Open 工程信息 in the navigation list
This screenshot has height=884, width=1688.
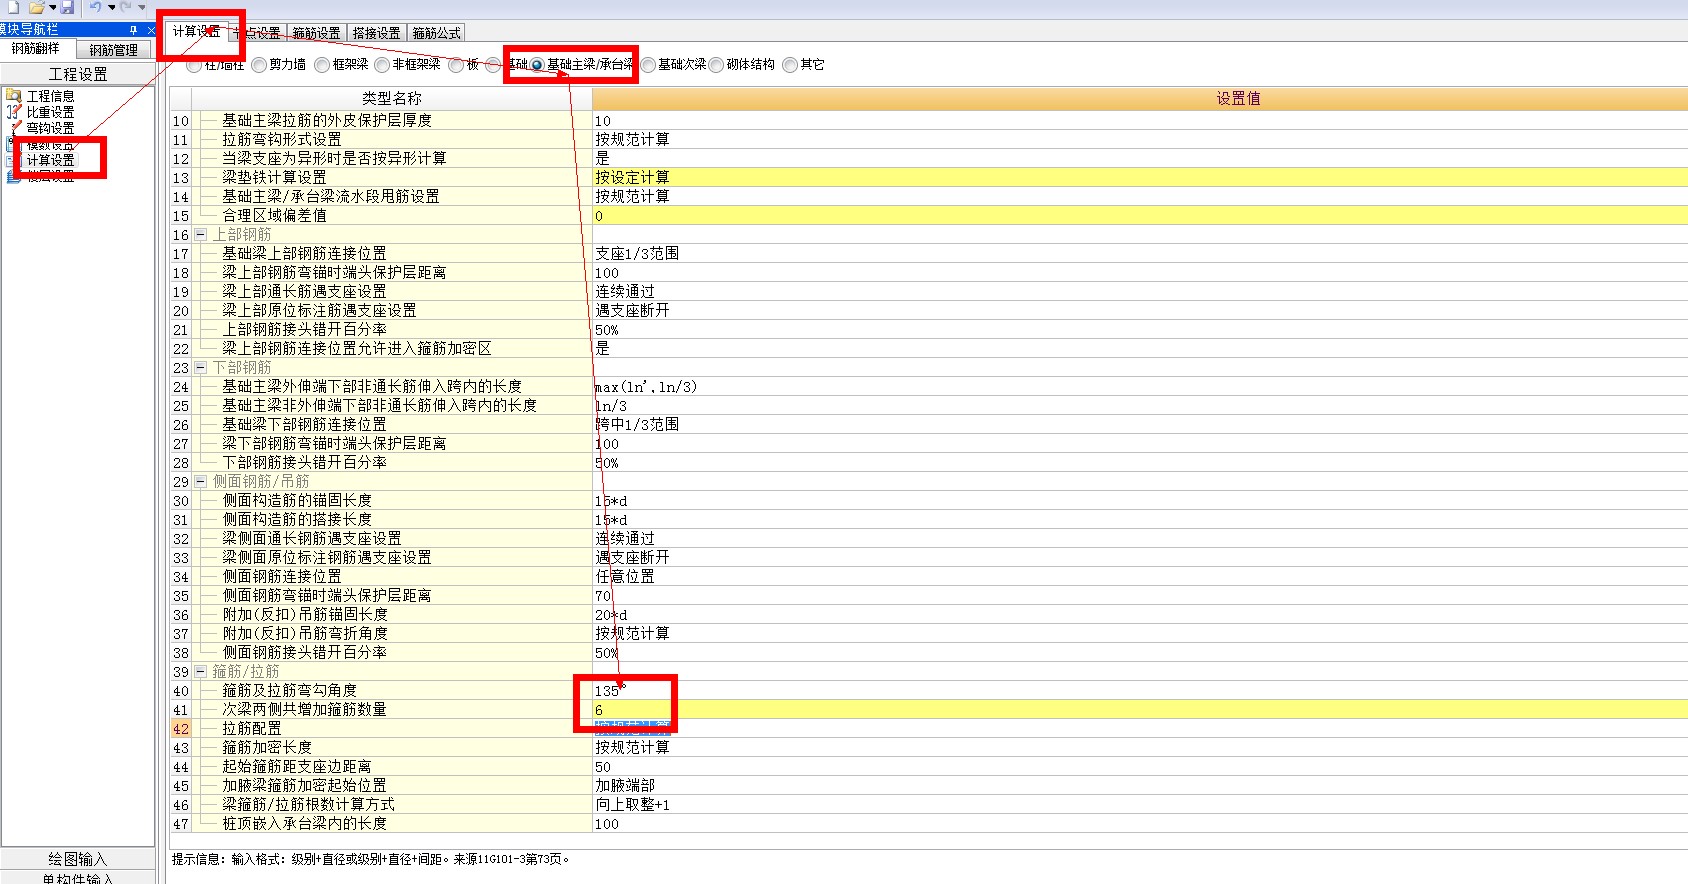50,96
